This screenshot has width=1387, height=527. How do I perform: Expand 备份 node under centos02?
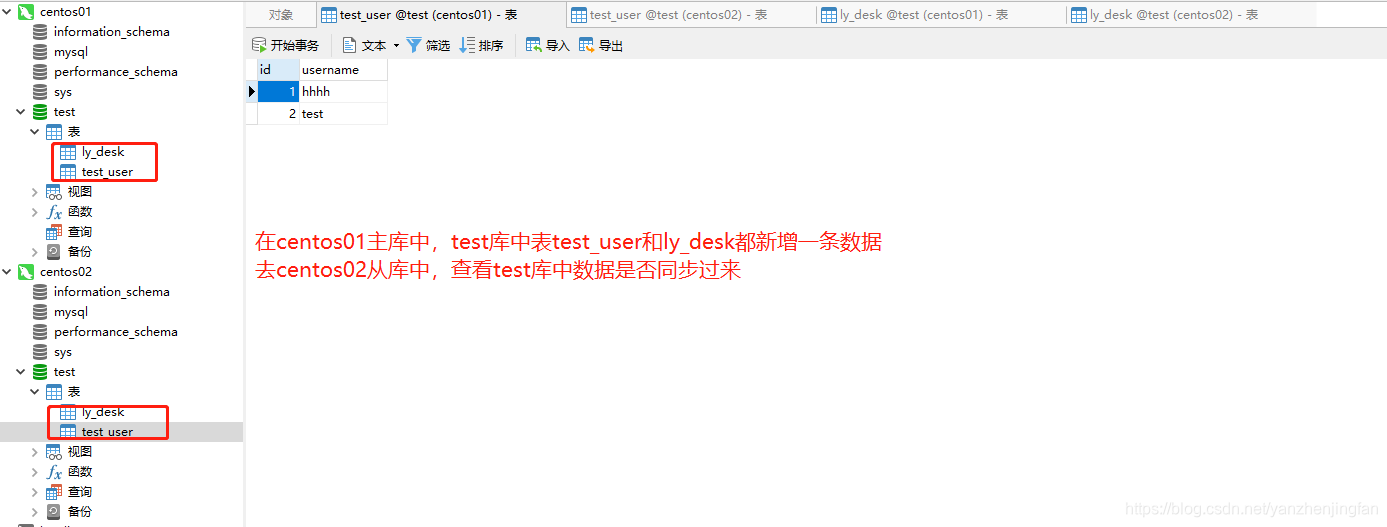[35, 512]
